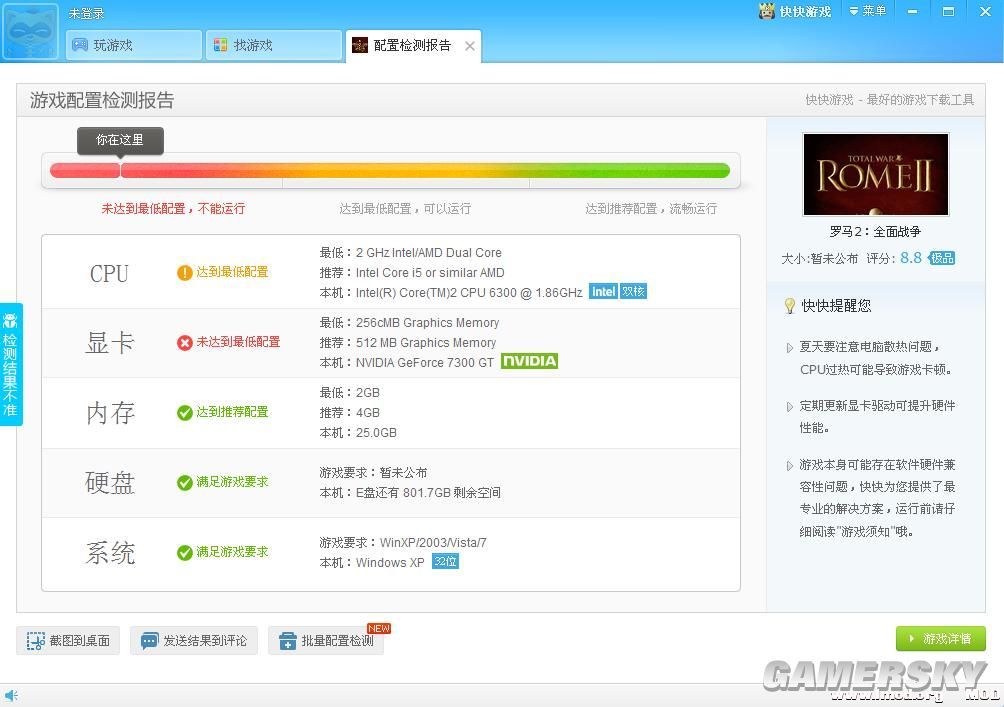
Task: Click the speaker volume icon in status bar
Action: pyautogui.click(x=11, y=695)
